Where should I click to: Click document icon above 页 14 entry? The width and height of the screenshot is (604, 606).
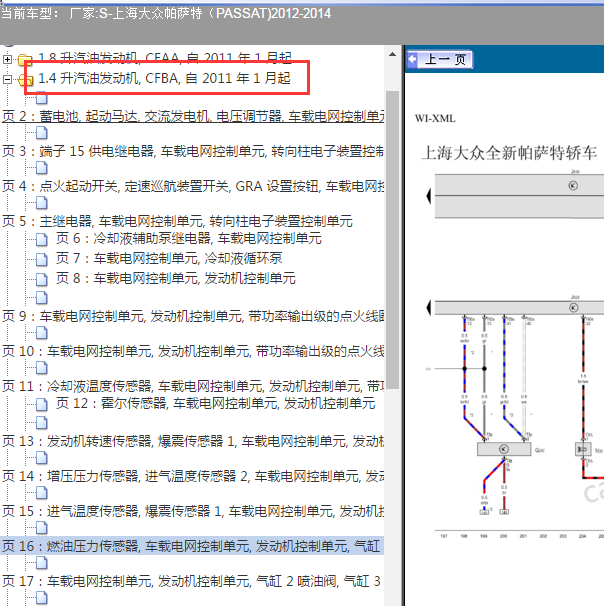42,458
